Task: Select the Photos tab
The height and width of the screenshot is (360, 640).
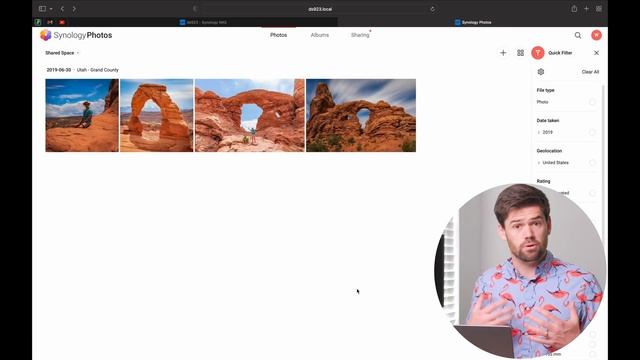Action: 278,35
